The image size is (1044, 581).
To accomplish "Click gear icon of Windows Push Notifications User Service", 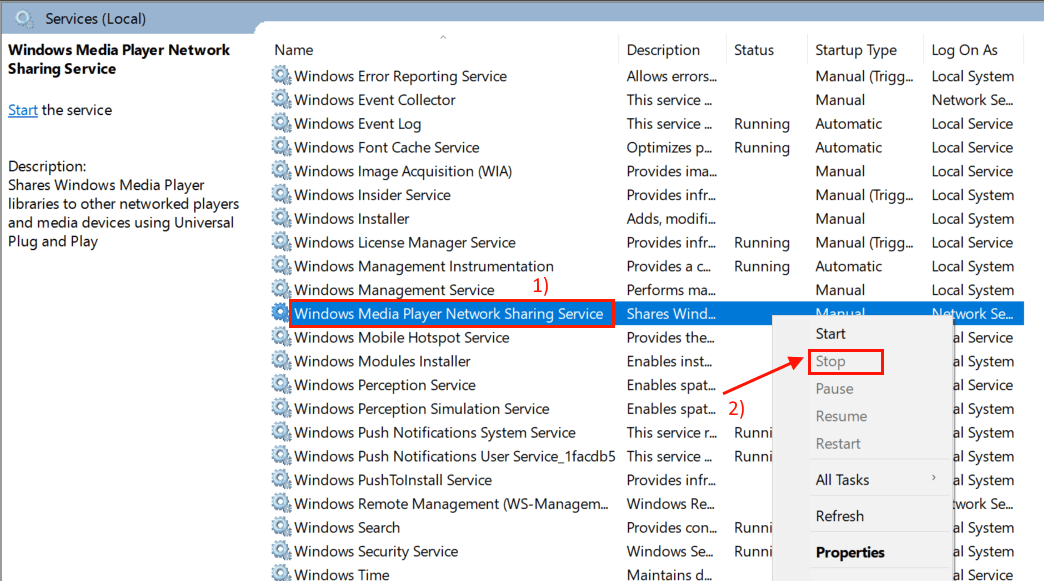I will click(282, 455).
